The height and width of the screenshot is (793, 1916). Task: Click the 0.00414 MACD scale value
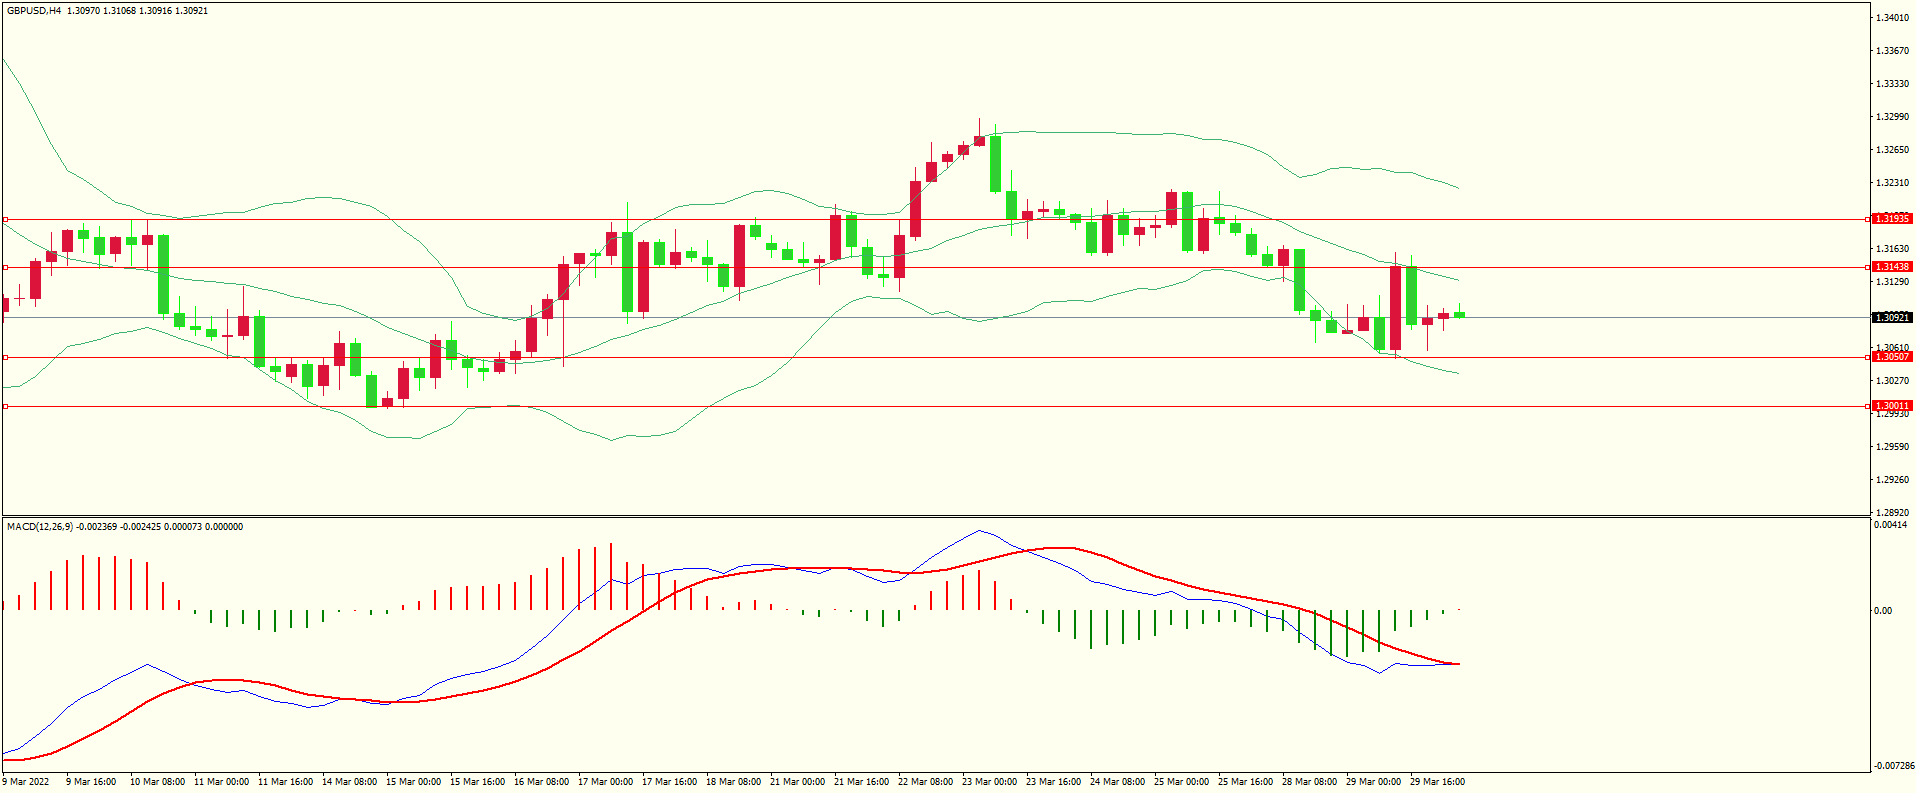tap(1890, 525)
